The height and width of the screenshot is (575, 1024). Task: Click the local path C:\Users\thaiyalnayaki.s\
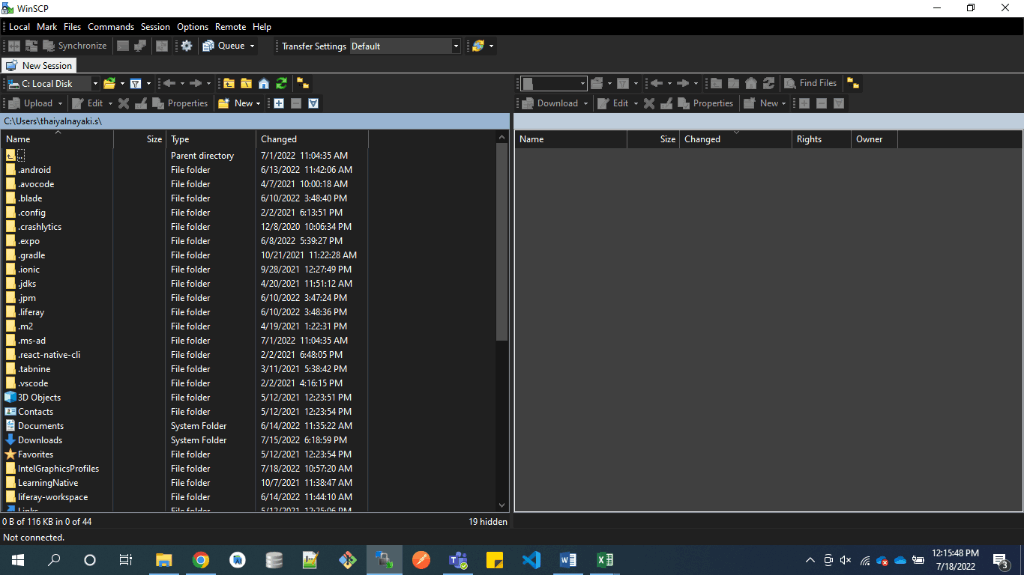[53, 121]
